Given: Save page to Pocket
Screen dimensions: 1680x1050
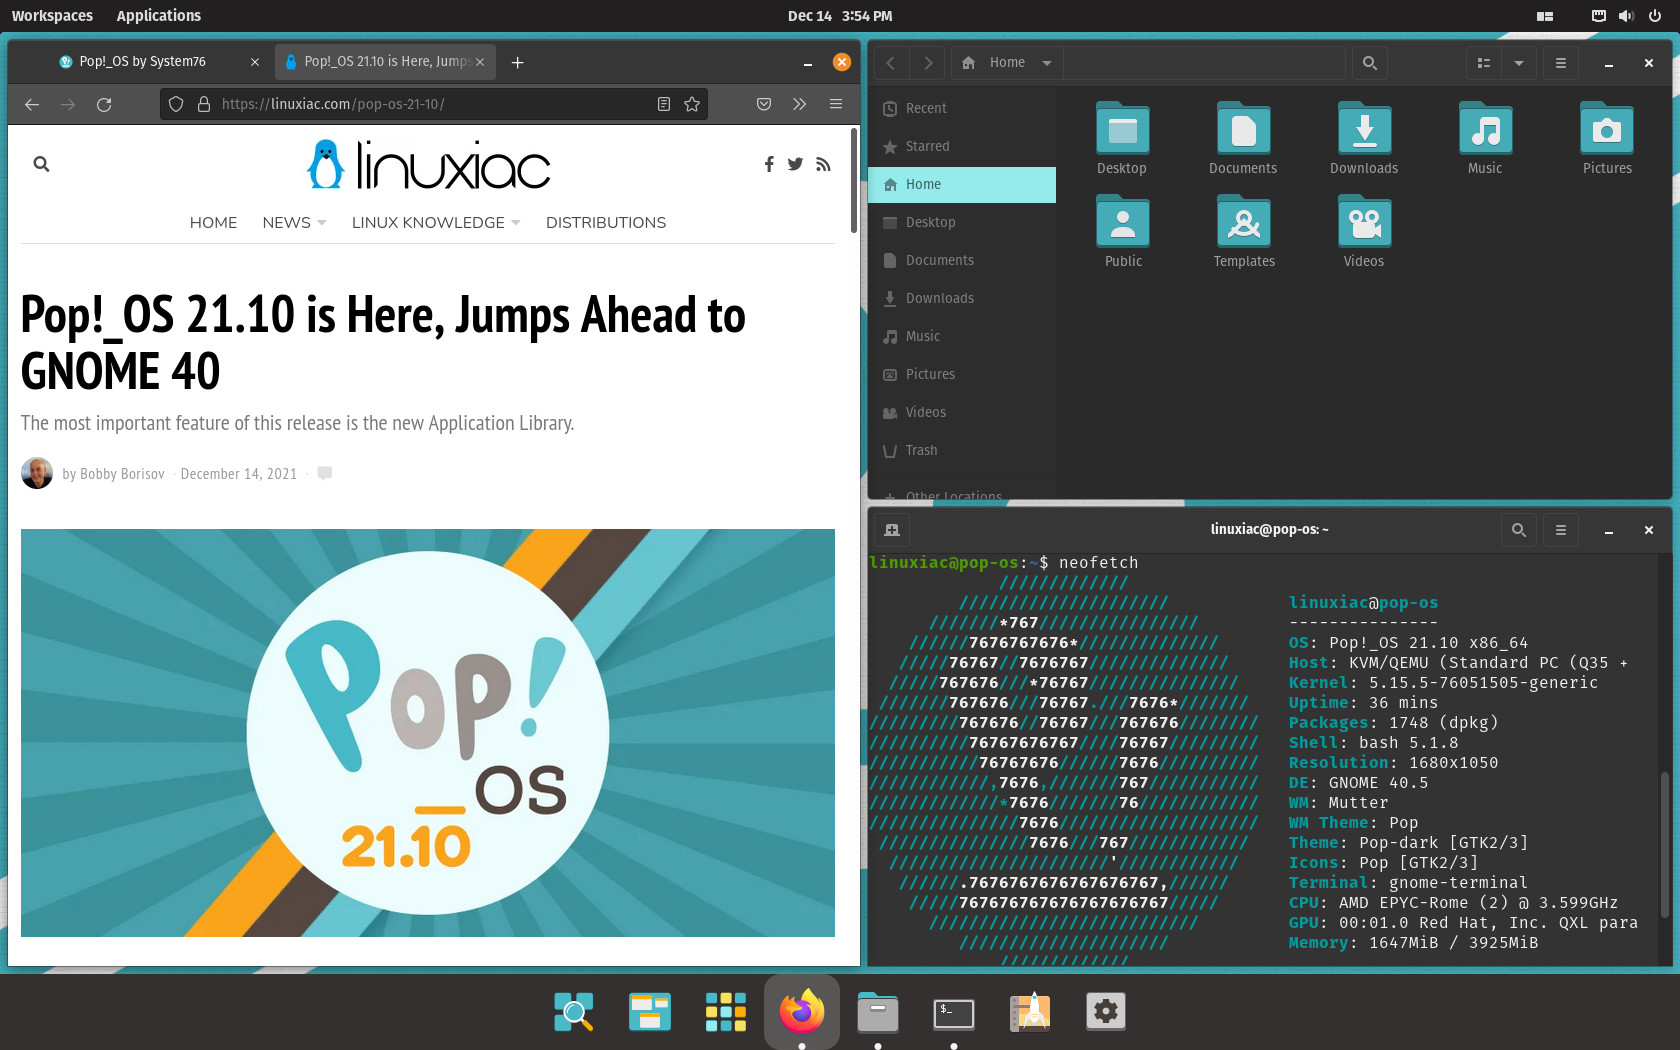Looking at the screenshot, I should pos(764,104).
